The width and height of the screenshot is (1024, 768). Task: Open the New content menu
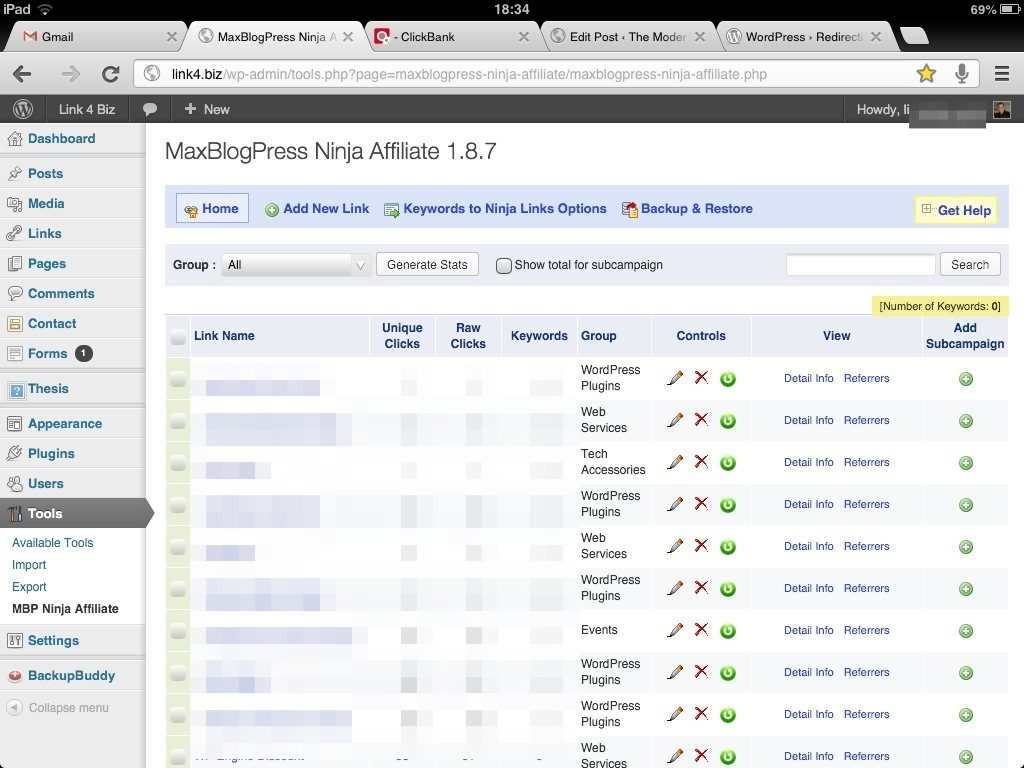pyautogui.click(x=207, y=109)
